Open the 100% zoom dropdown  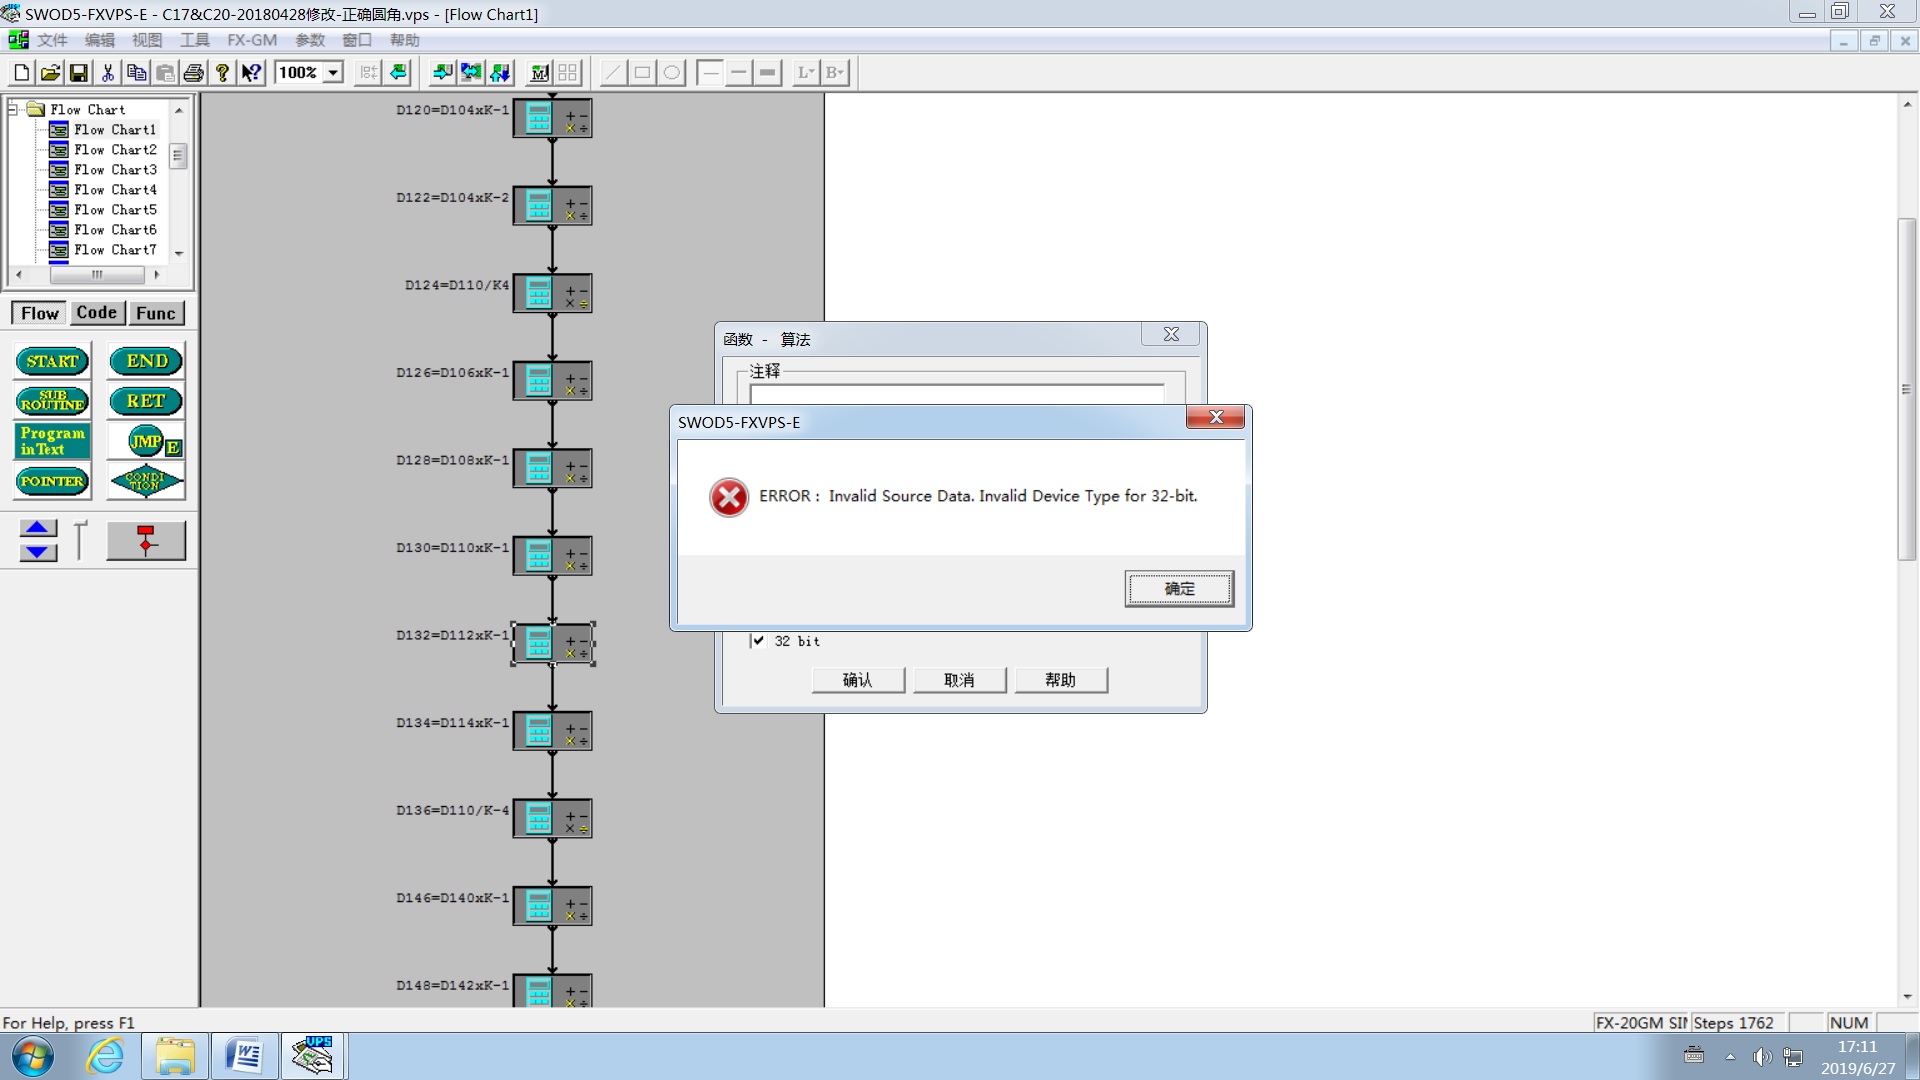pos(334,72)
